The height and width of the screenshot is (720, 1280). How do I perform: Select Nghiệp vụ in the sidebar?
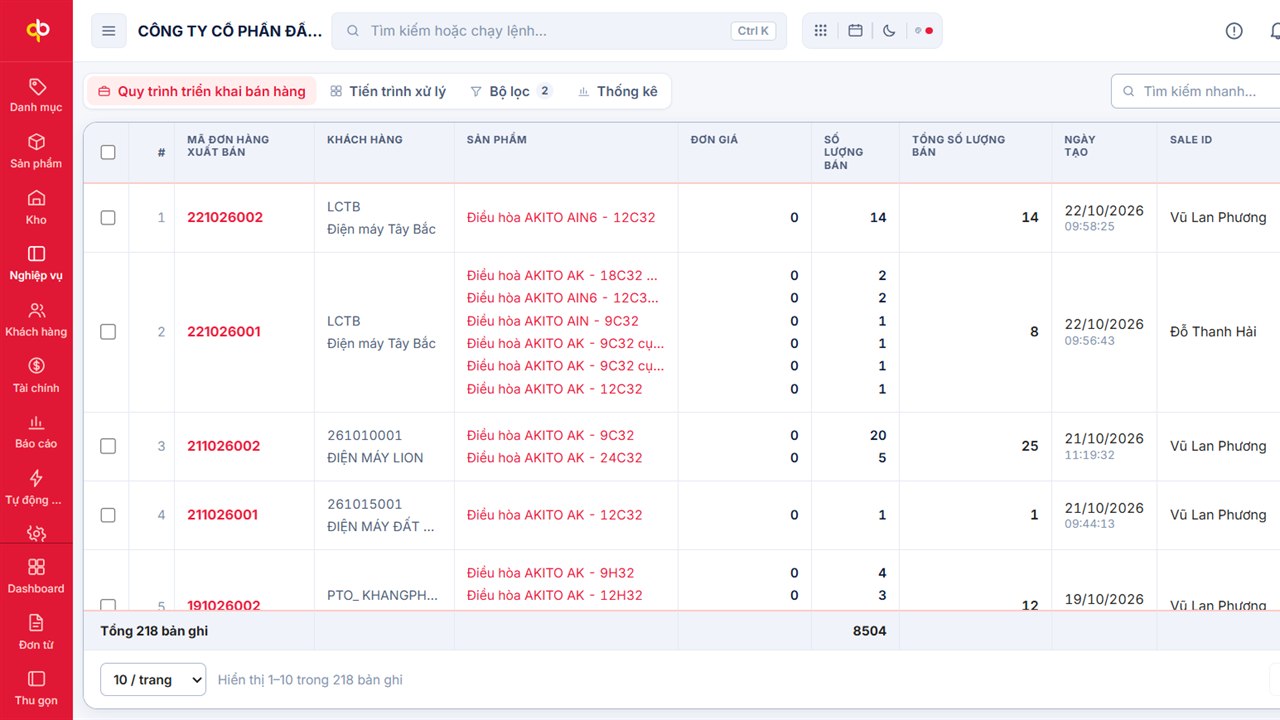pyautogui.click(x=36, y=263)
